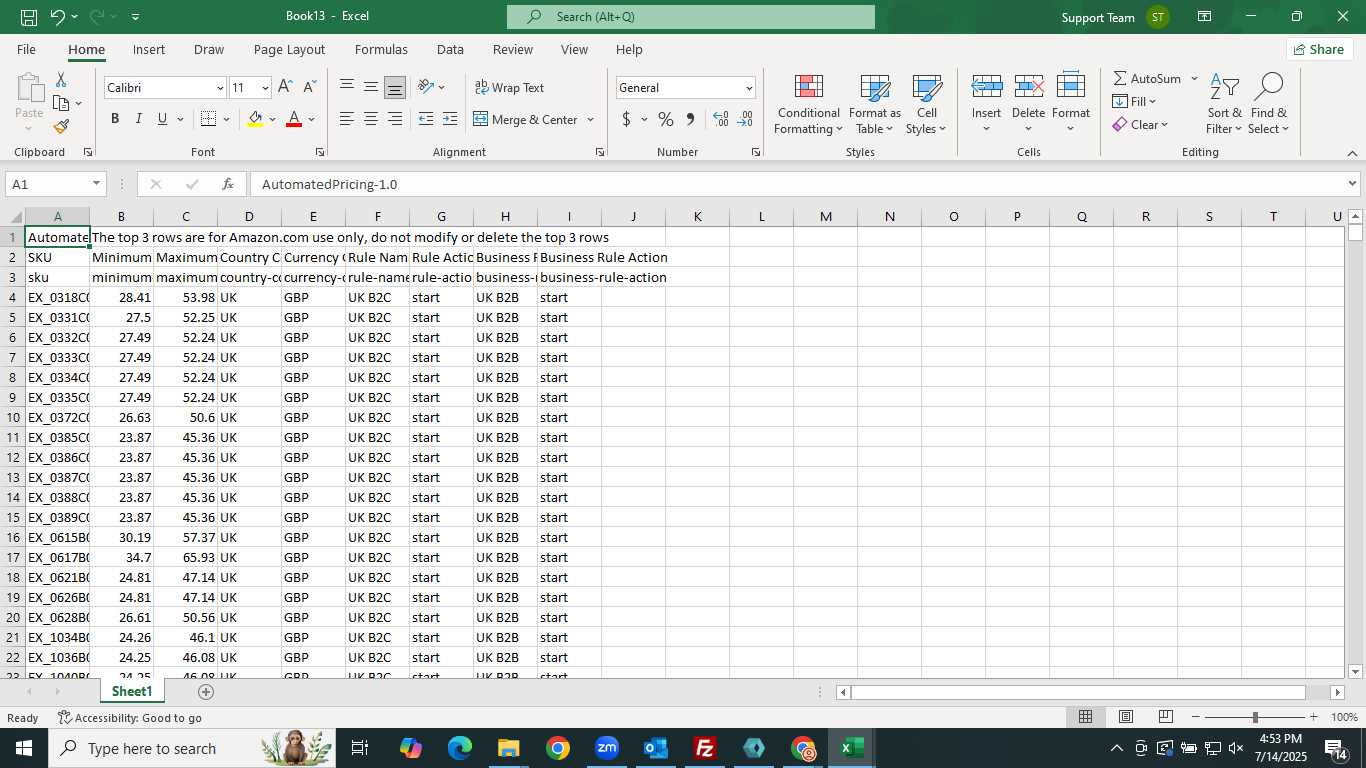Click Format cells icon
1366x768 pixels.
coord(1071,87)
